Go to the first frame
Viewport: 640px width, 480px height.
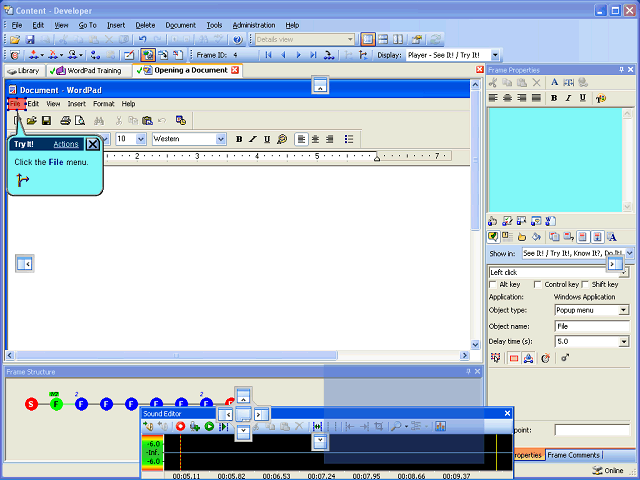pos(268,55)
